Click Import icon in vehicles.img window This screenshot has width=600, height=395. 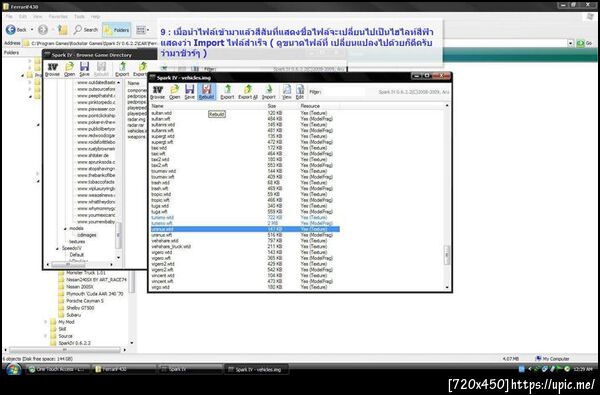point(269,92)
